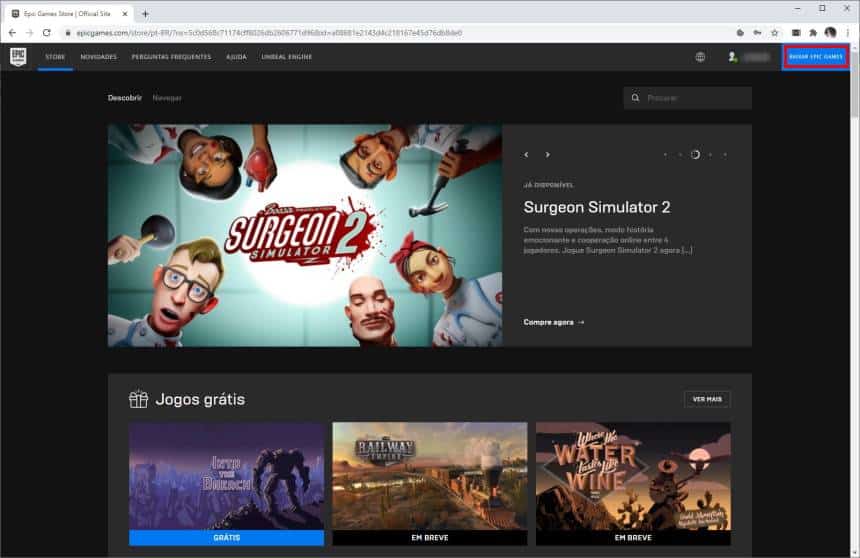Click EM BREVE under Water Tastes Like Wine
860x558 pixels.
coord(633,538)
